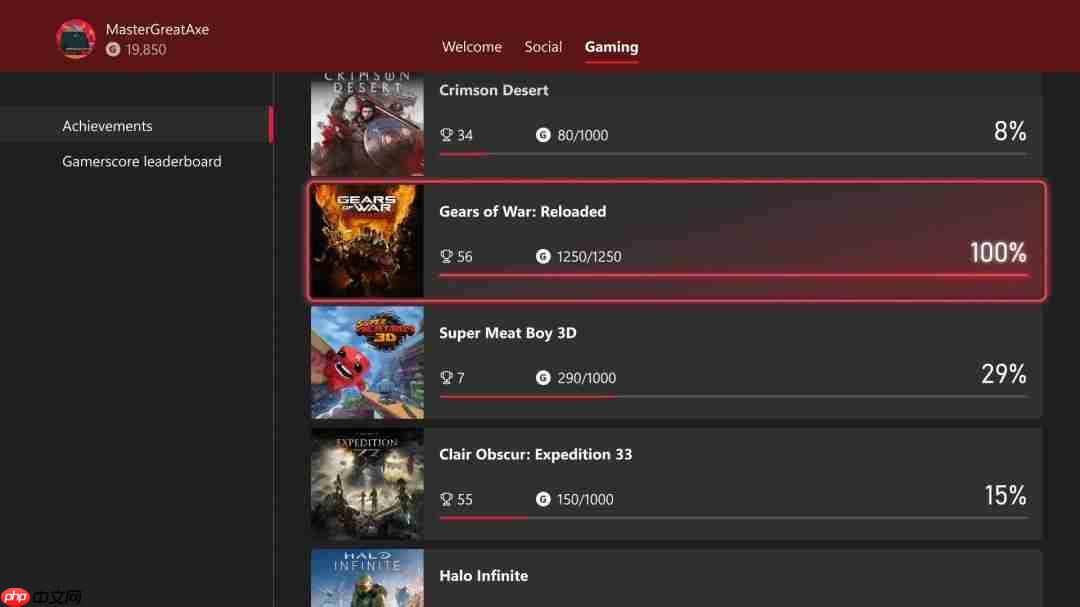The width and height of the screenshot is (1080, 607).
Task: Open the MasterGreatAxe profile avatar
Action: tap(76, 39)
